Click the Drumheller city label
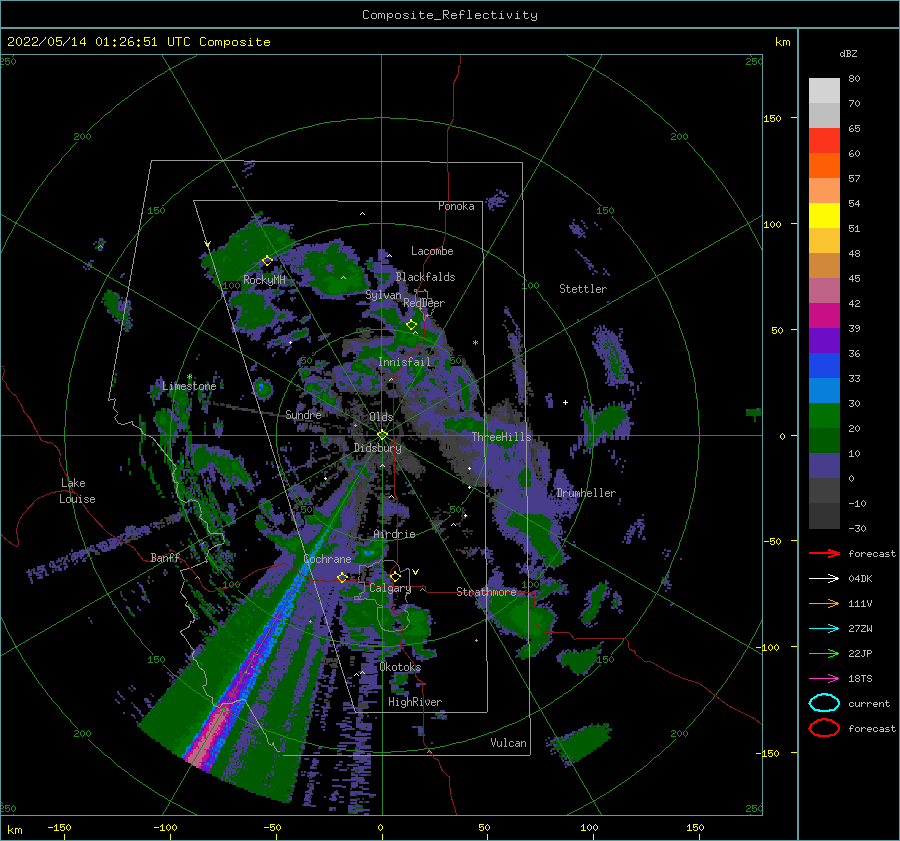 (586, 493)
